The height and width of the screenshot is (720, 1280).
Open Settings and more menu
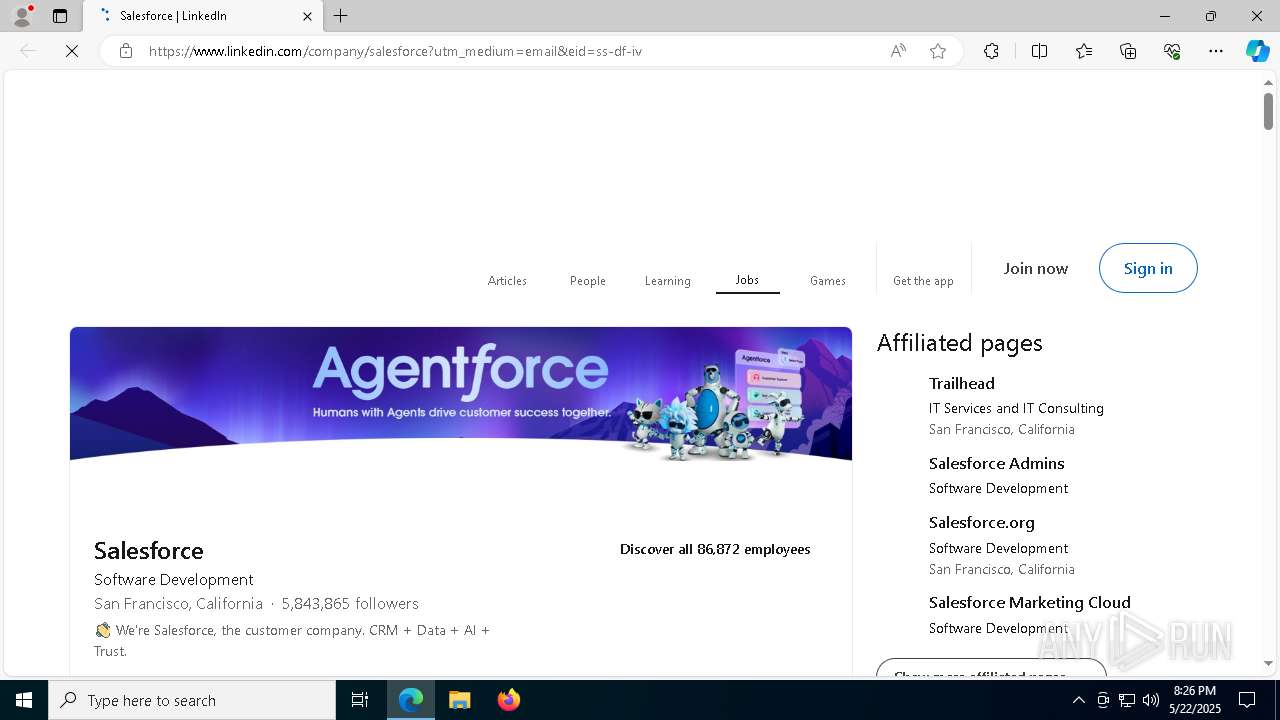1216,51
